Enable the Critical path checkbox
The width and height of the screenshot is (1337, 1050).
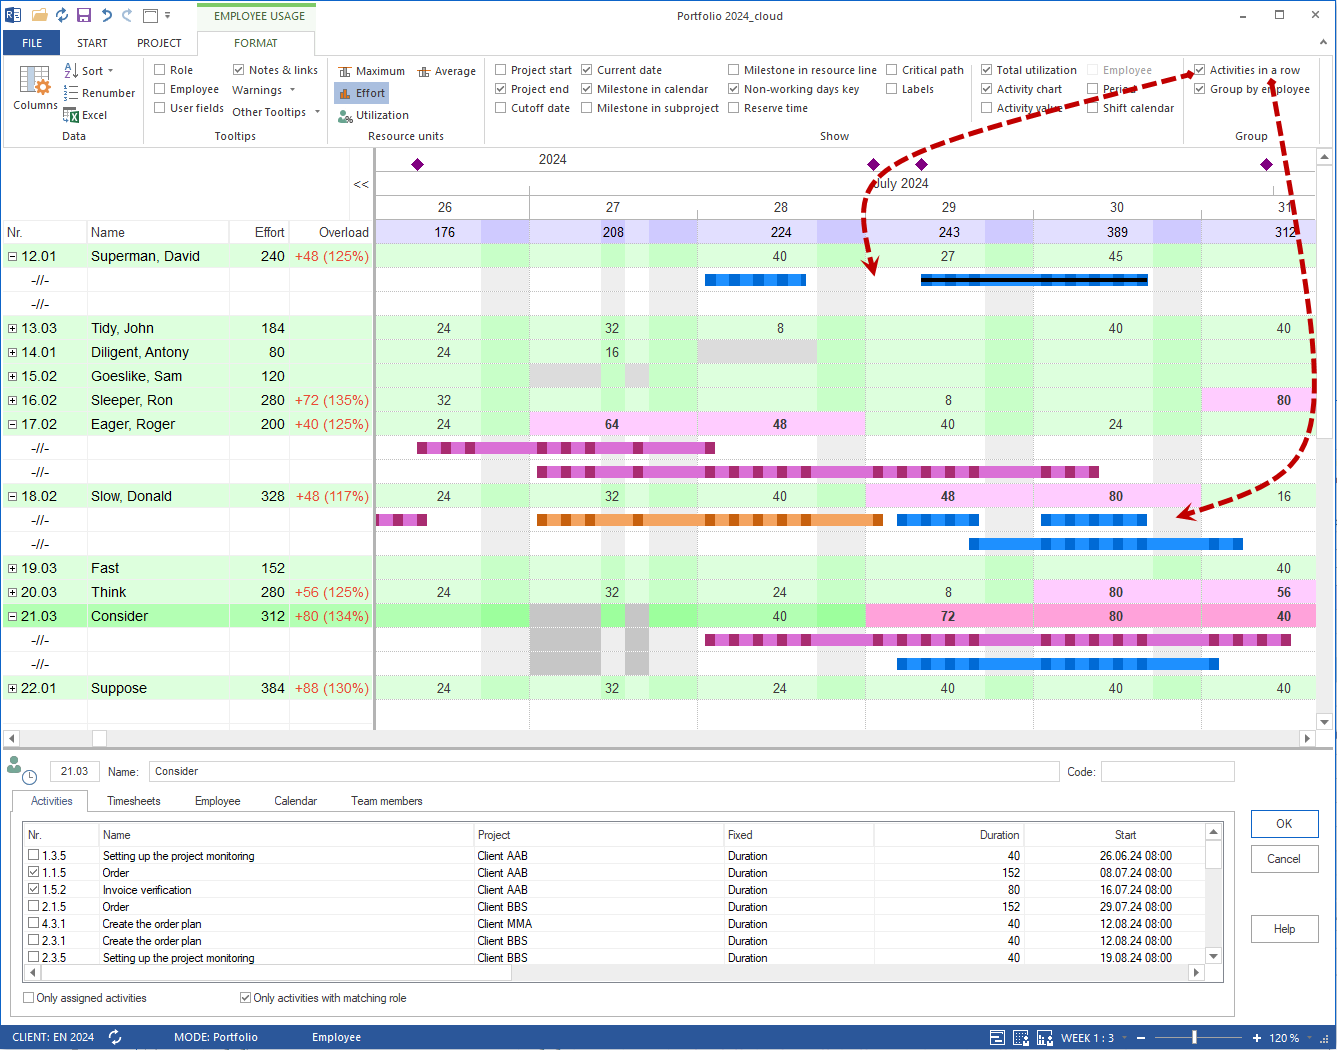tap(892, 70)
